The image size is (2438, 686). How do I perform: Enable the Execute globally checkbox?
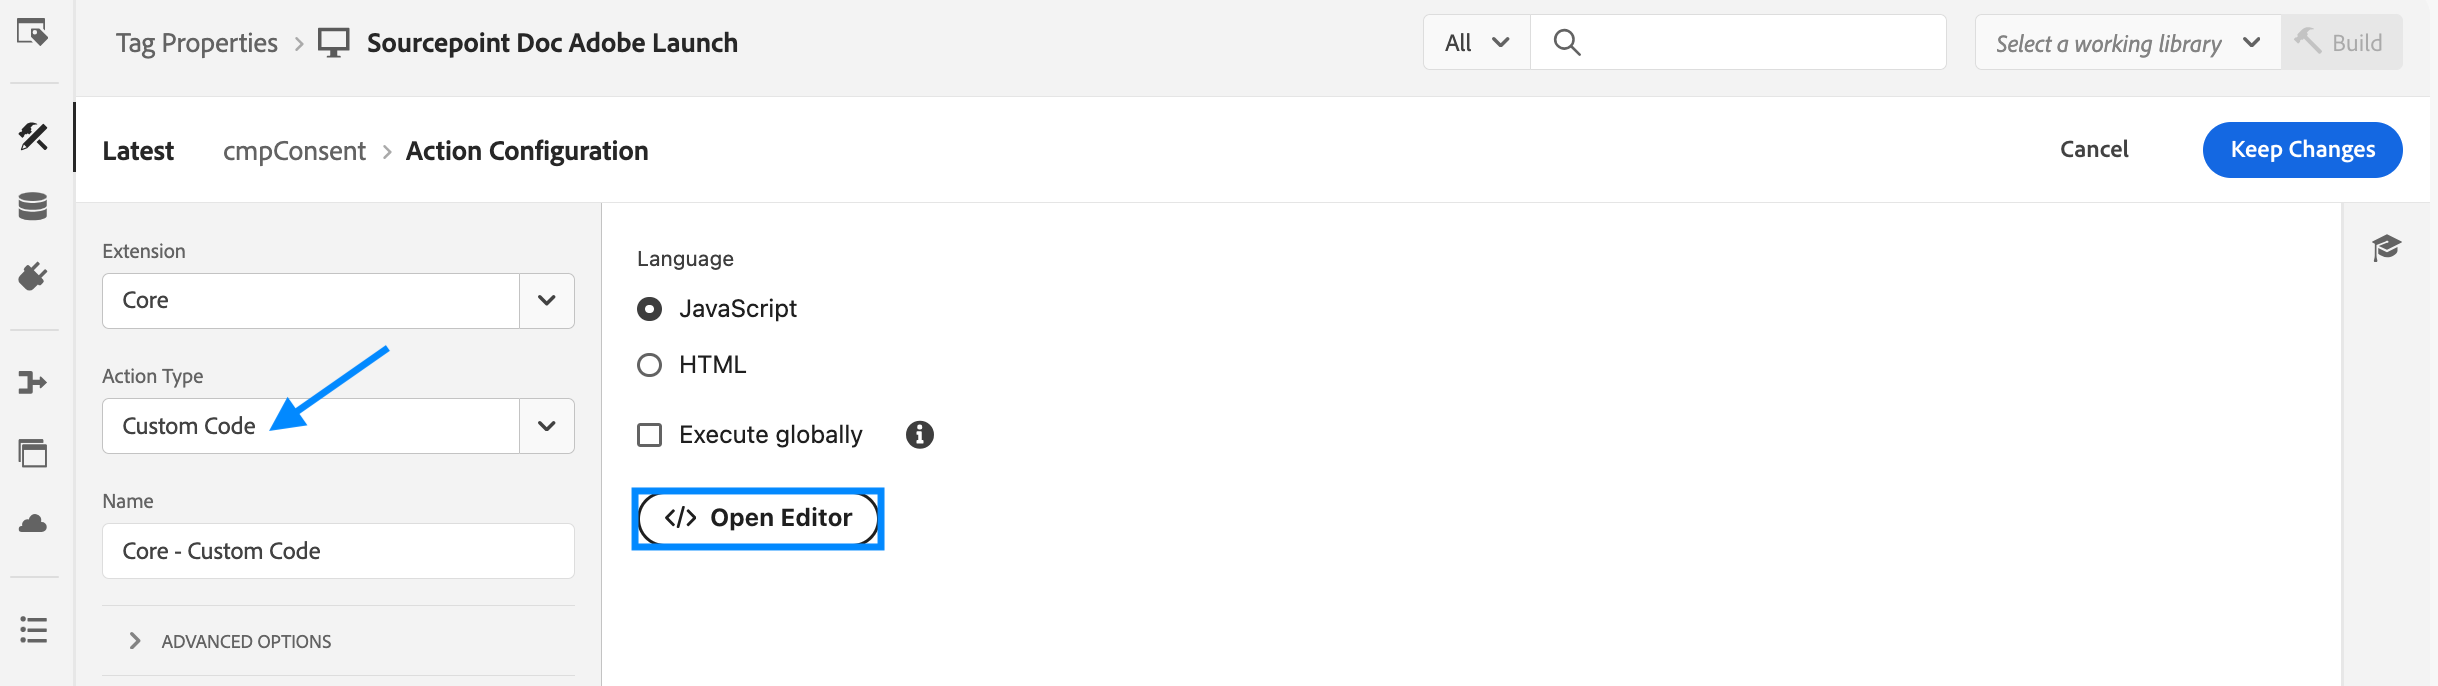(650, 435)
